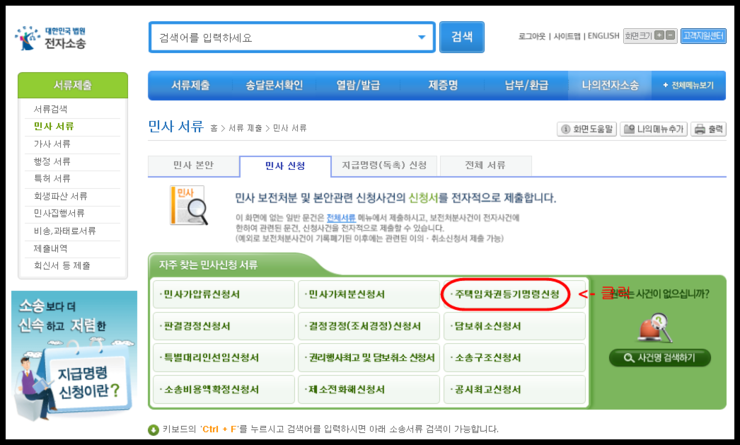Open 제소전화해신청서 form

369,389
